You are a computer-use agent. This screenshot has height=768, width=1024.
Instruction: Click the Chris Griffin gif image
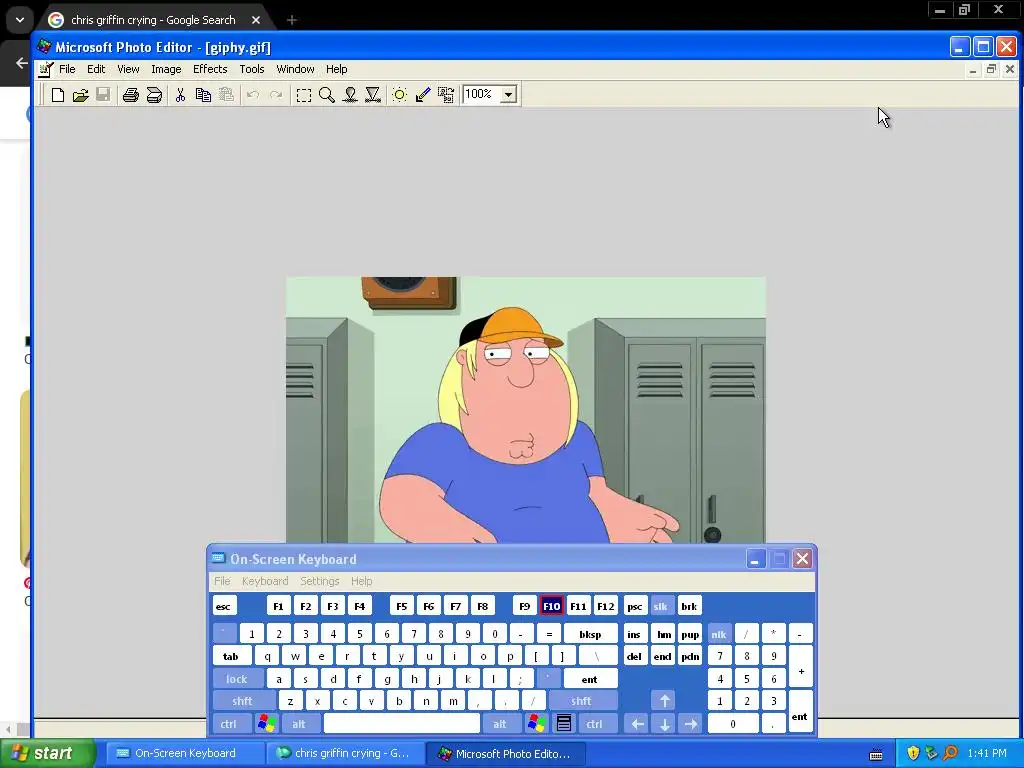(526, 410)
